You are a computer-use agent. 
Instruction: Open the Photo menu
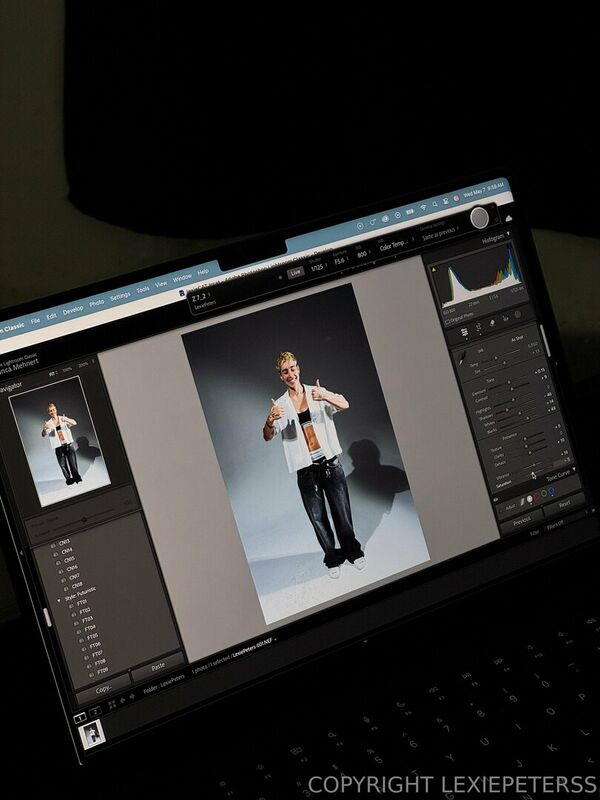click(x=96, y=303)
